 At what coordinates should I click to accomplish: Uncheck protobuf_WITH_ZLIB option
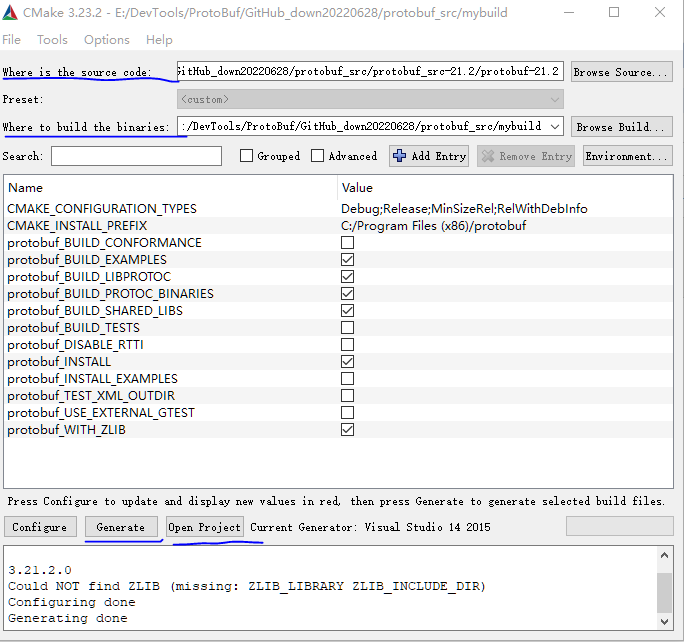pos(347,430)
